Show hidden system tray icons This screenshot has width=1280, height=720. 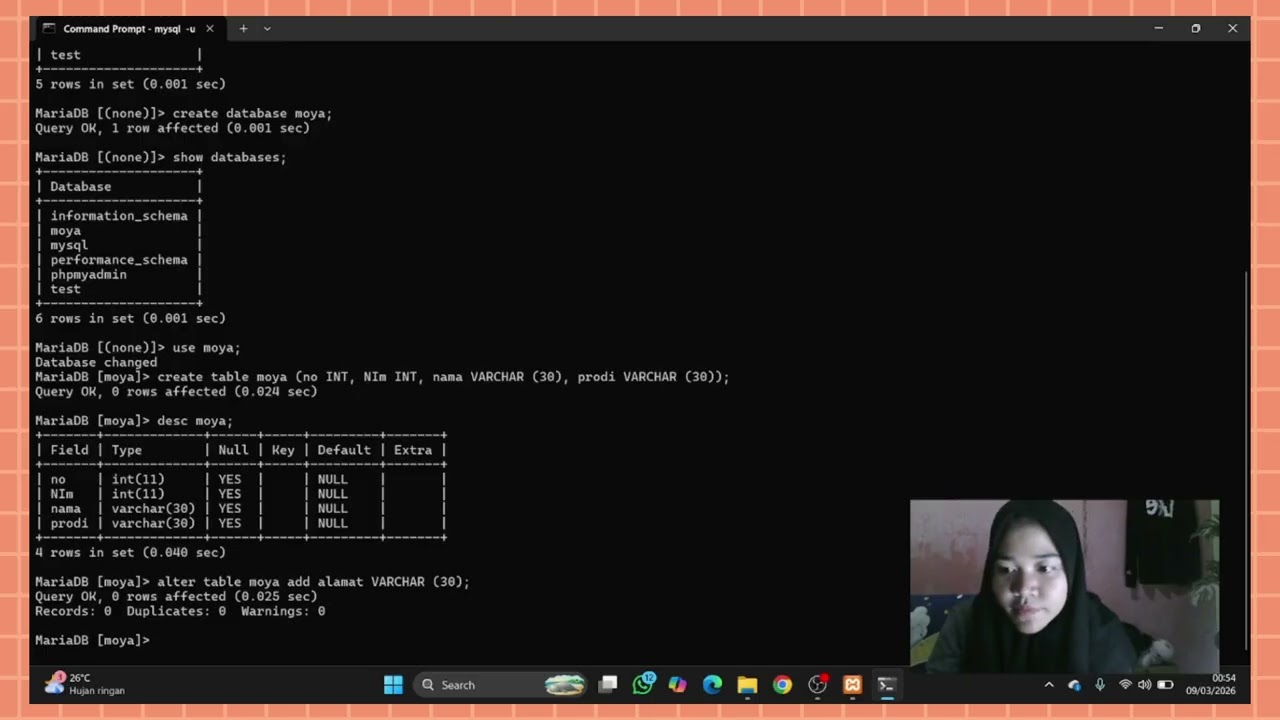[1049, 685]
